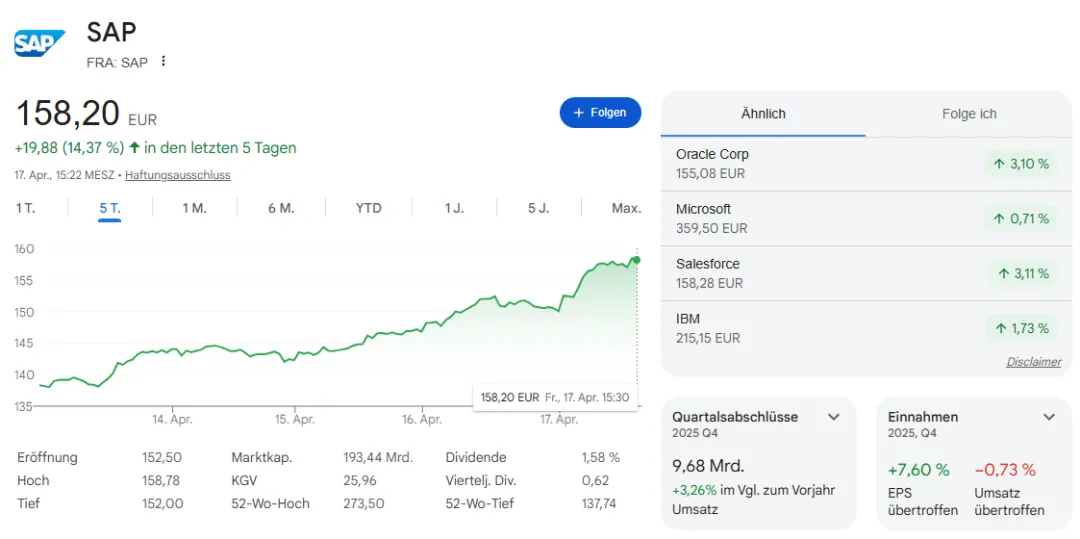Expand the Einnahmen dropdown chevron

[1049, 417]
